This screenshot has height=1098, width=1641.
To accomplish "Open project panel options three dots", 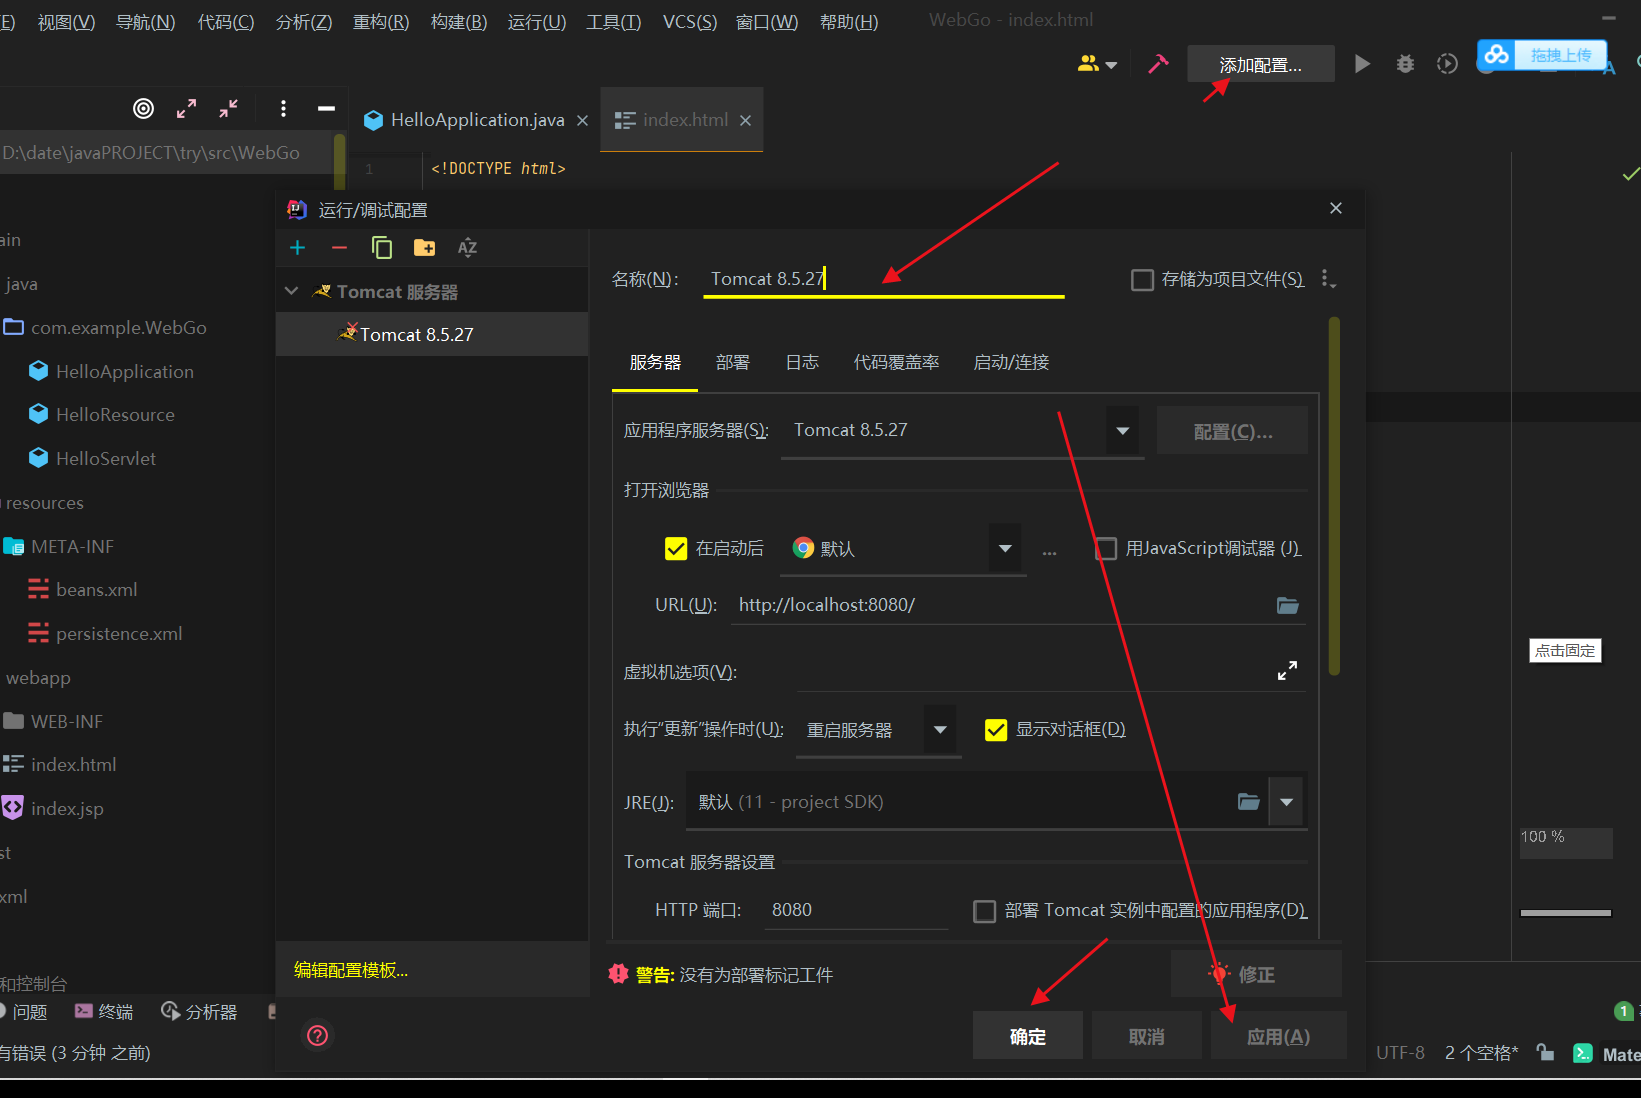I will click(x=284, y=108).
